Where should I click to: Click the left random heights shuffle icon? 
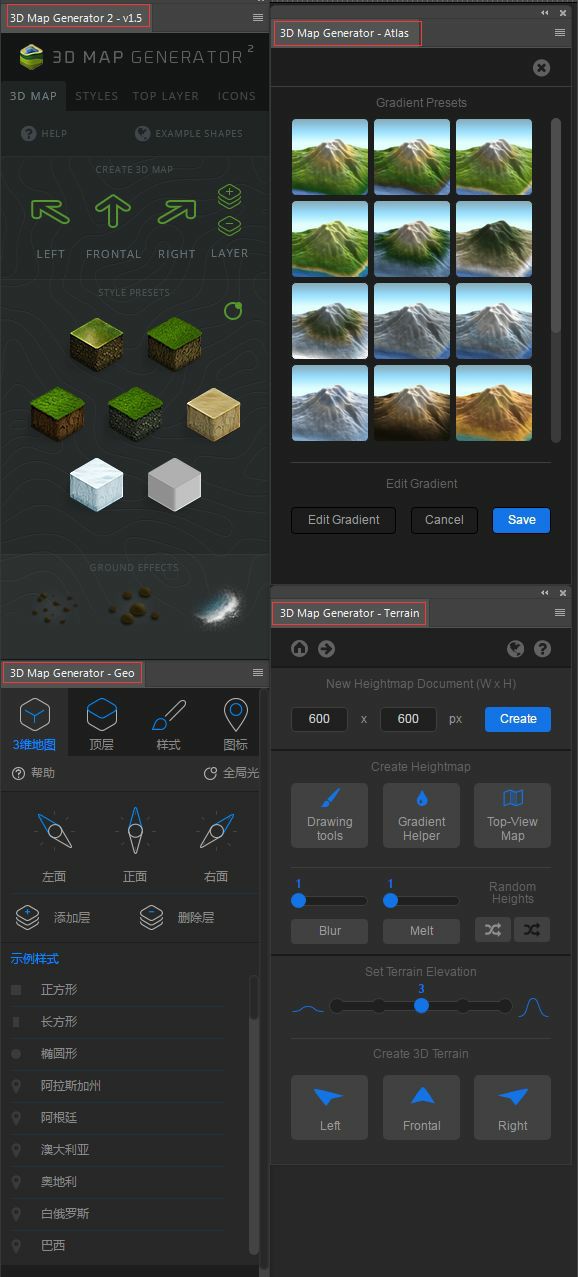point(493,930)
